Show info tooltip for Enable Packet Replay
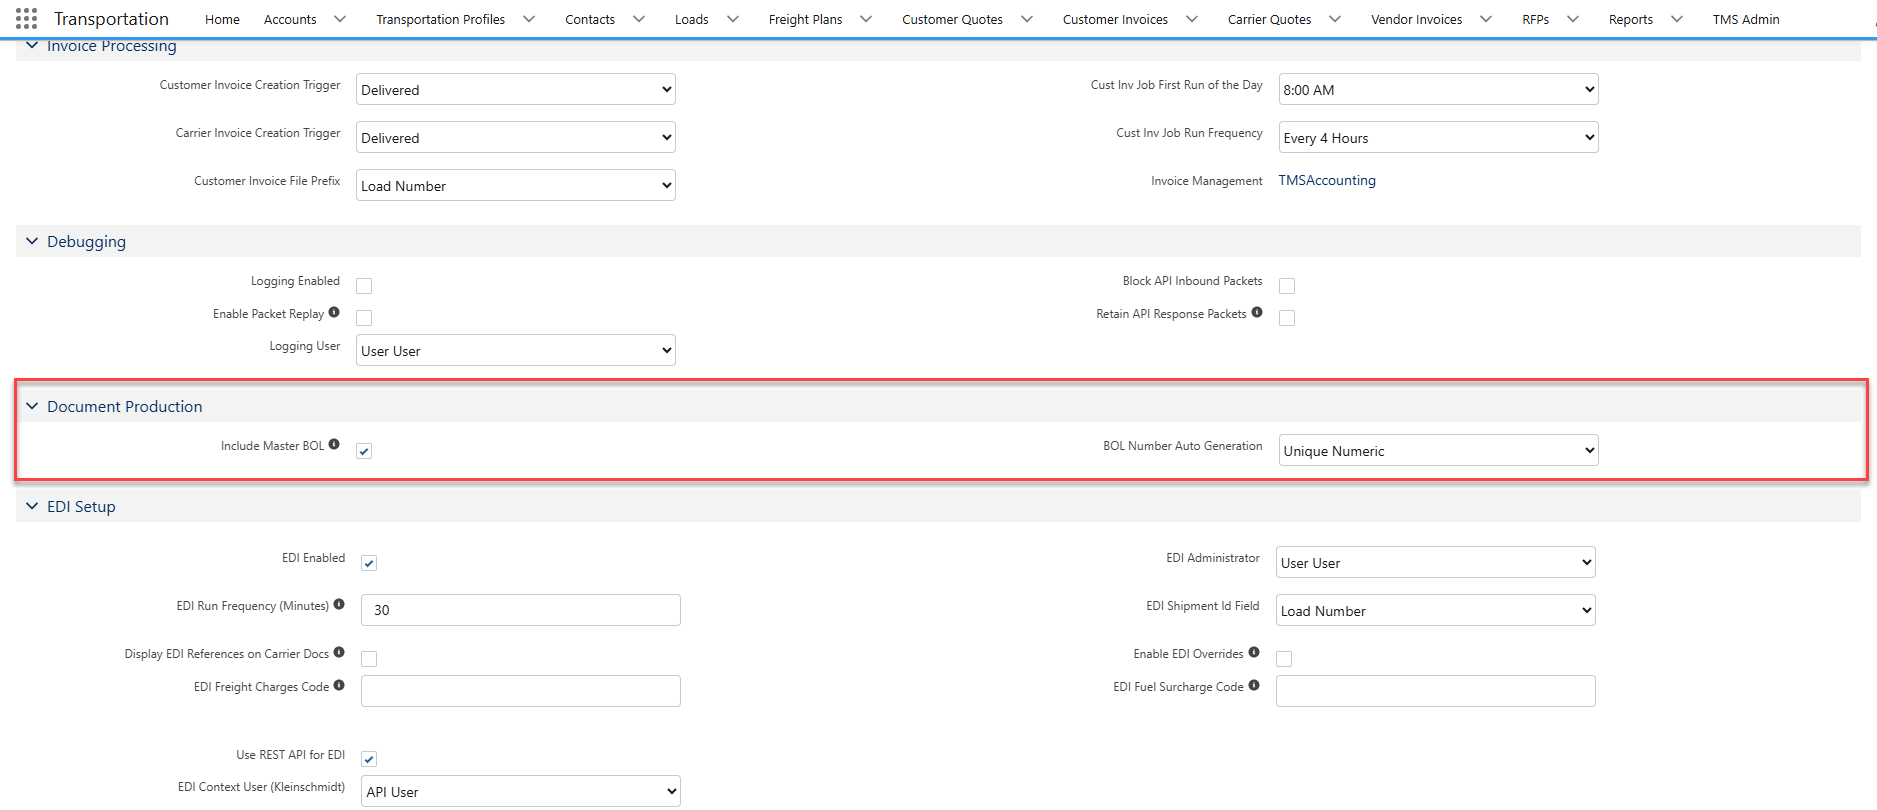 334,313
